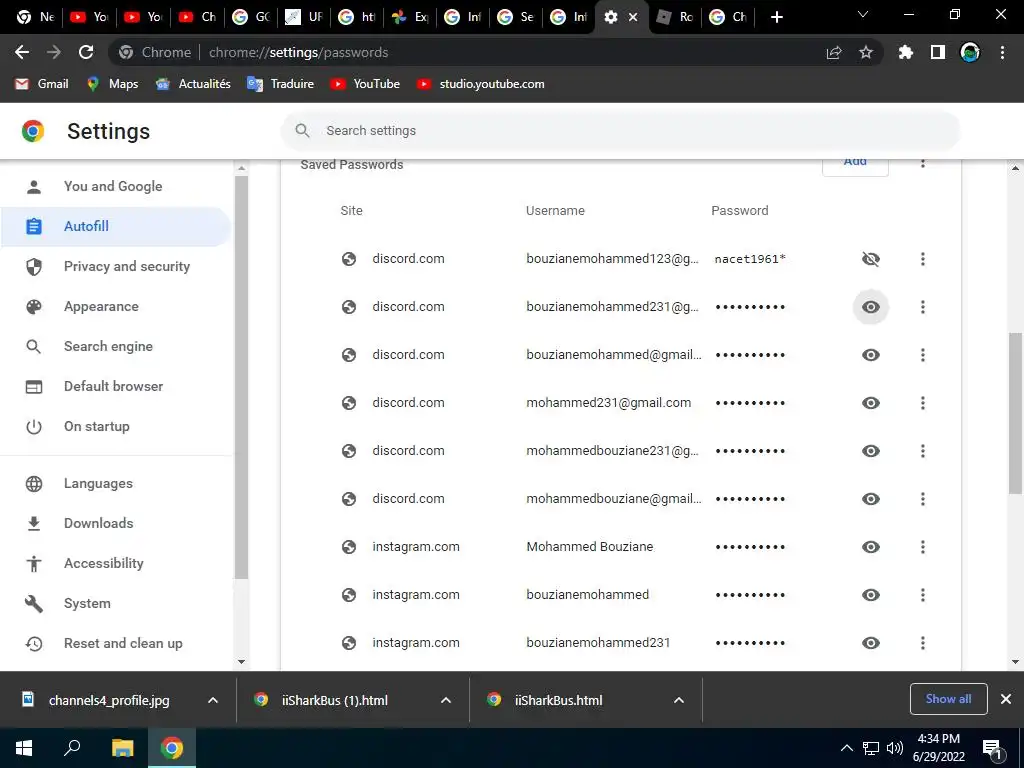The image size is (1024, 768).
Task: Open Chrome profile avatar
Action: pos(970,52)
